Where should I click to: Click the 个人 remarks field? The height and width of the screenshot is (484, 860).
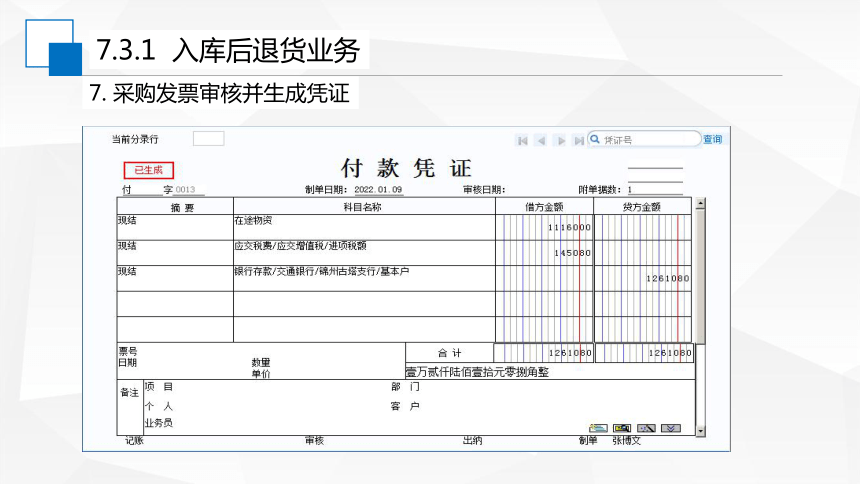159,406
